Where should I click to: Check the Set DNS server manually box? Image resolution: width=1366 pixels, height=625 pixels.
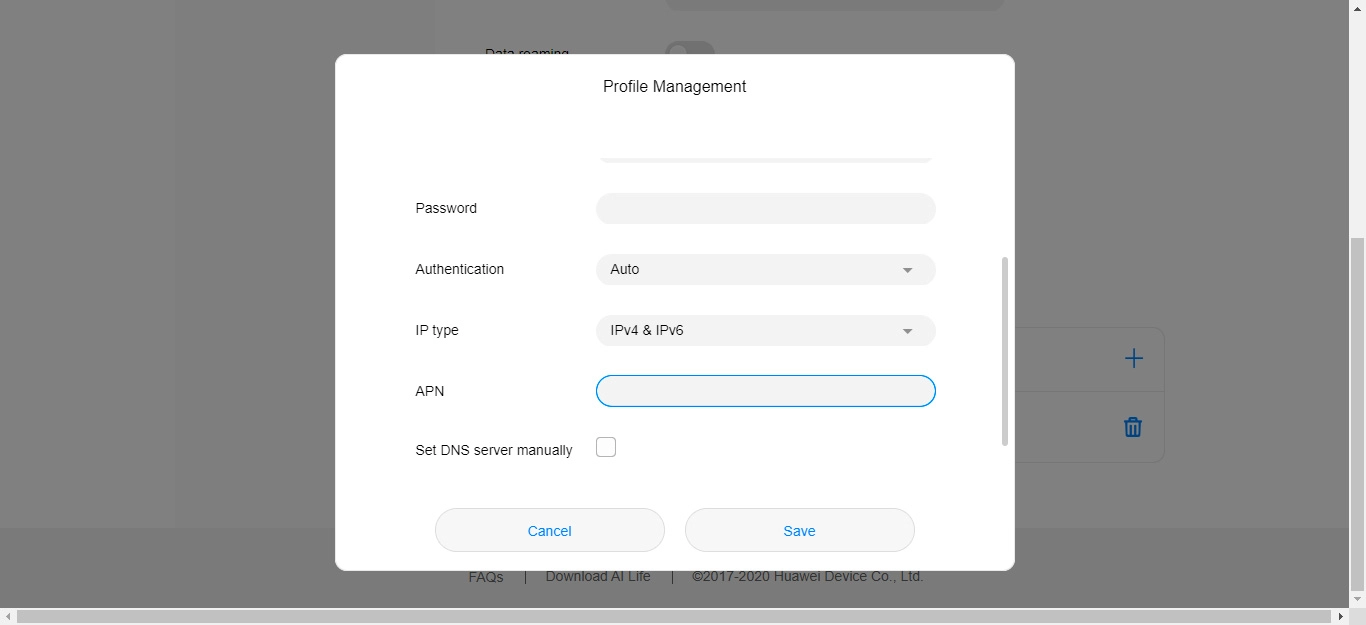pos(606,448)
